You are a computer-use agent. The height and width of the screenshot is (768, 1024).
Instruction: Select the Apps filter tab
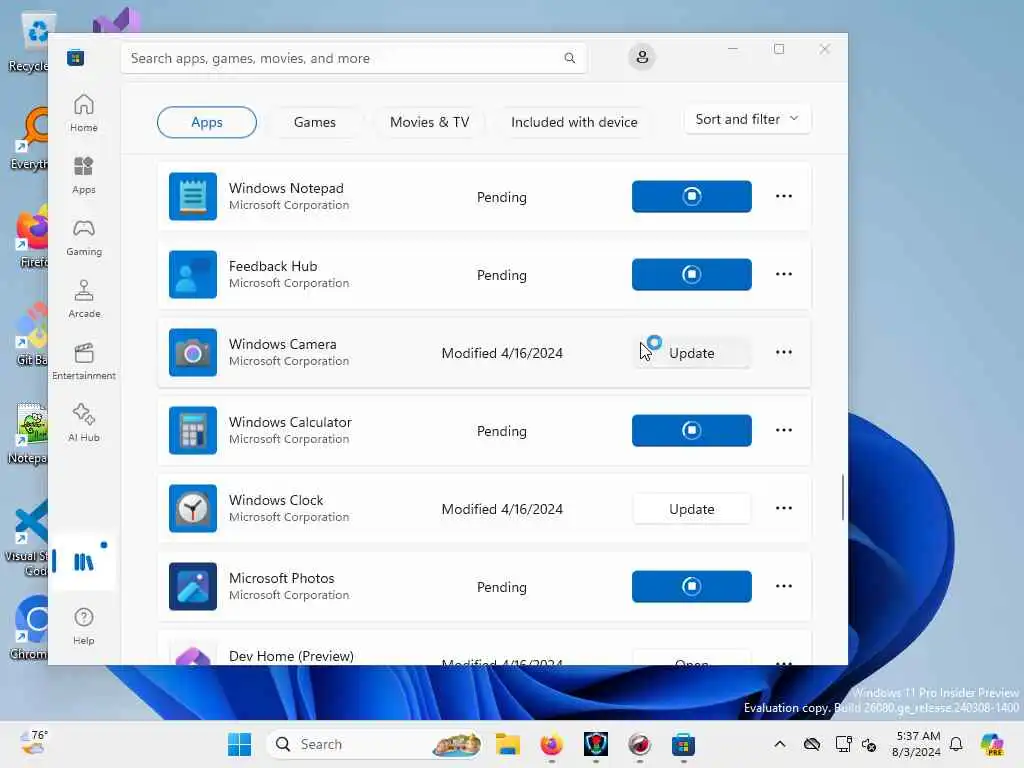pyautogui.click(x=206, y=122)
